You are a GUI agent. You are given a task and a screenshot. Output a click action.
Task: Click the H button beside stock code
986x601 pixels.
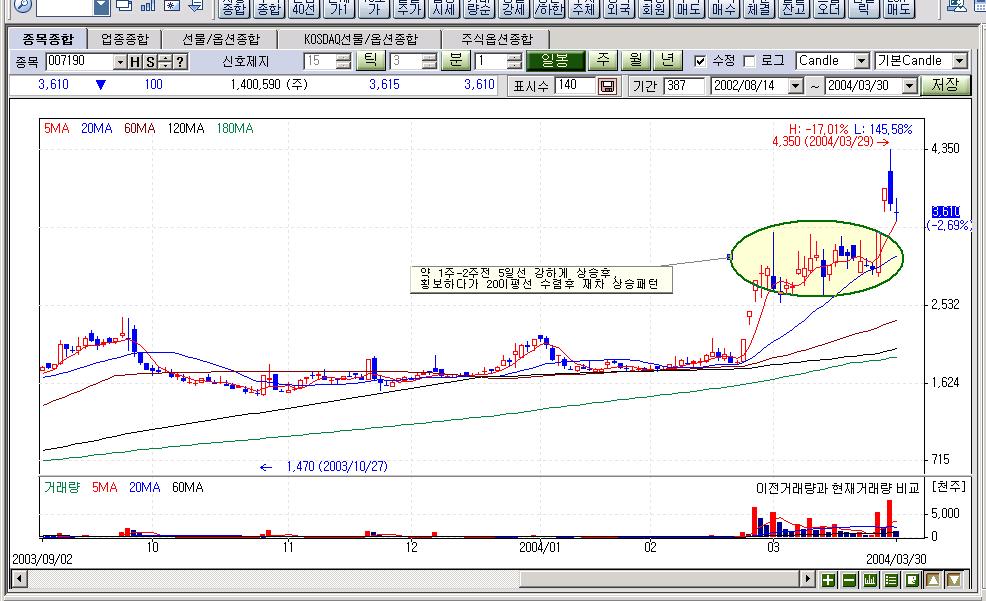[135, 62]
